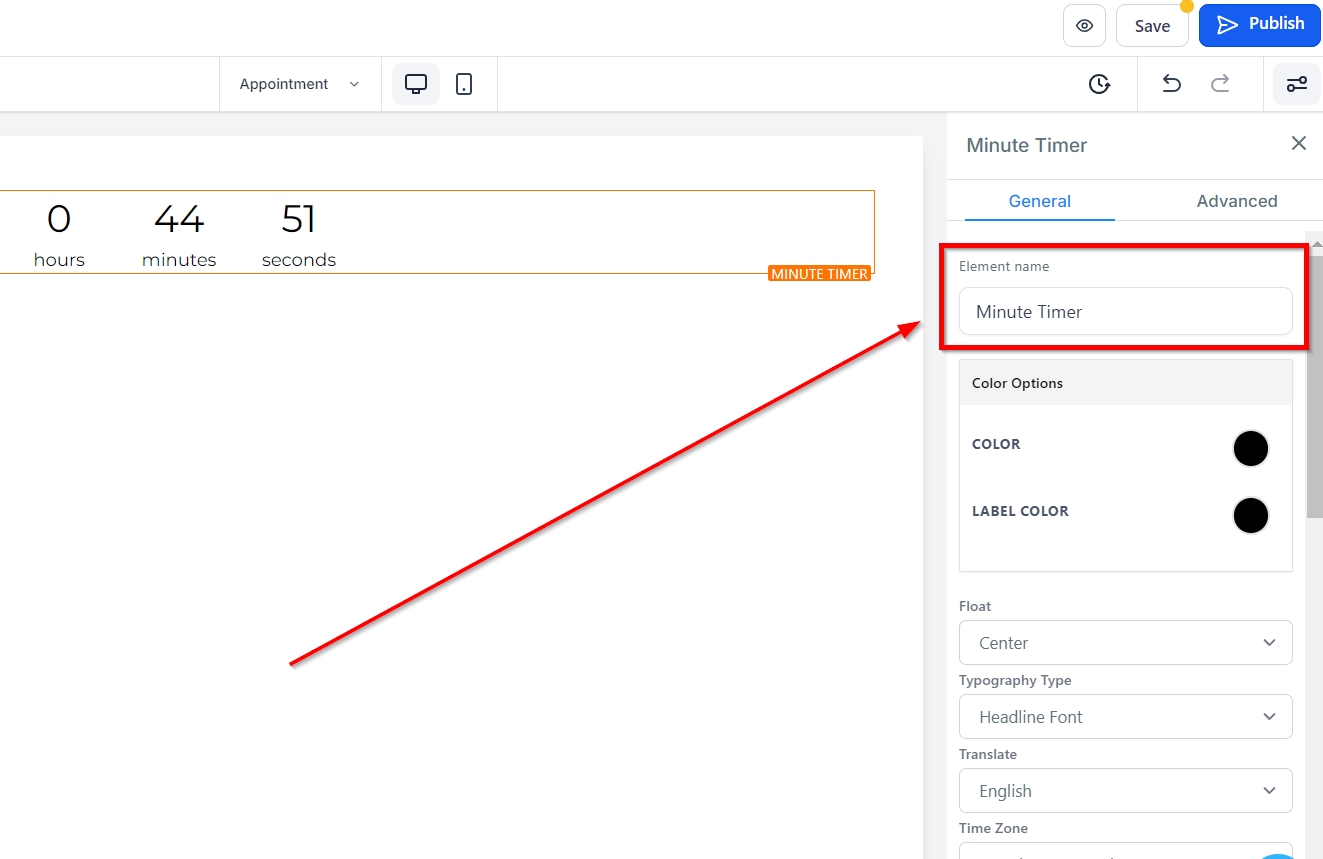Undo the last change

[1171, 84]
